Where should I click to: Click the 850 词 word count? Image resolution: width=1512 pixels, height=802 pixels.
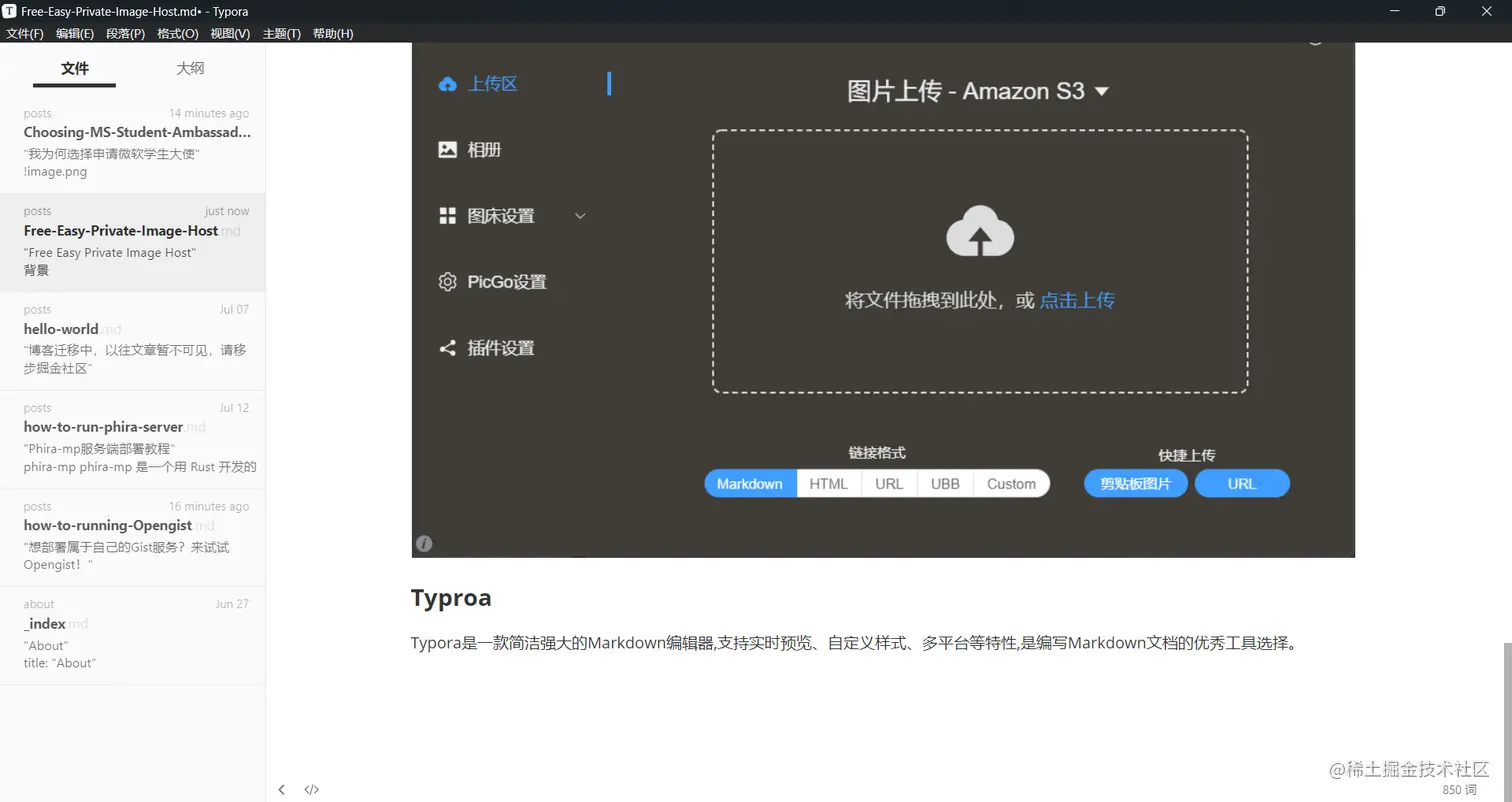point(1459,789)
